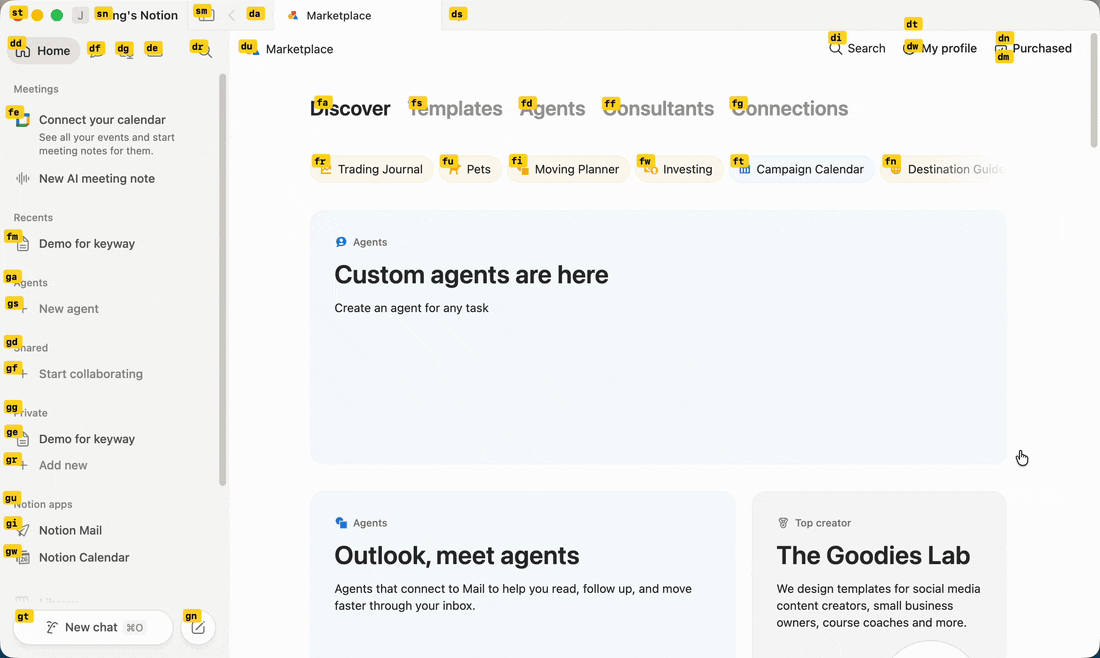Click the Investing chip icon
This screenshot has width=1100, height=658.
[650, 169]
